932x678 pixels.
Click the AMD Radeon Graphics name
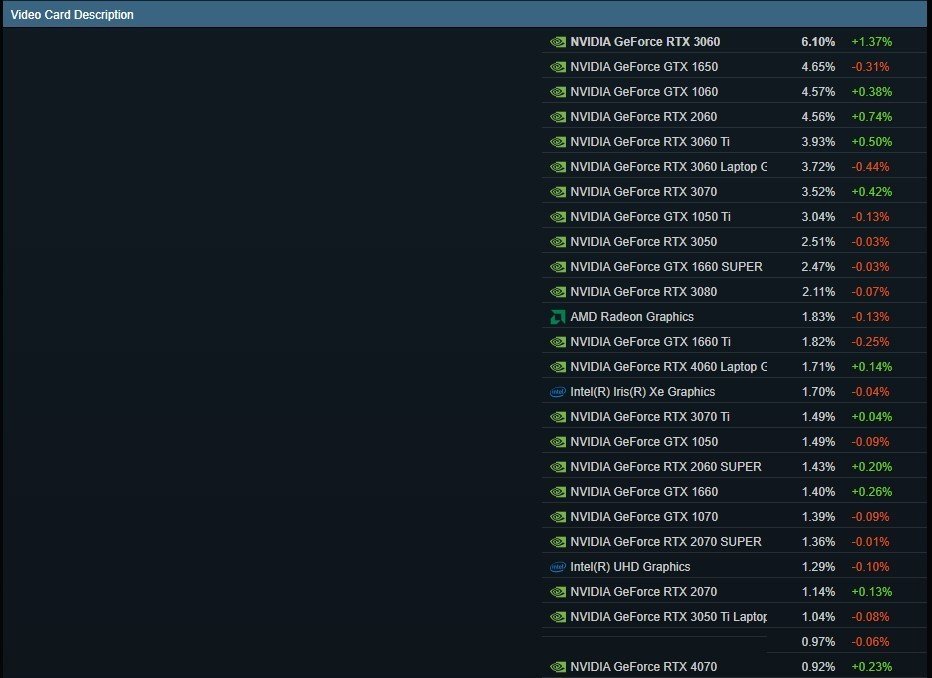[632, 317]
